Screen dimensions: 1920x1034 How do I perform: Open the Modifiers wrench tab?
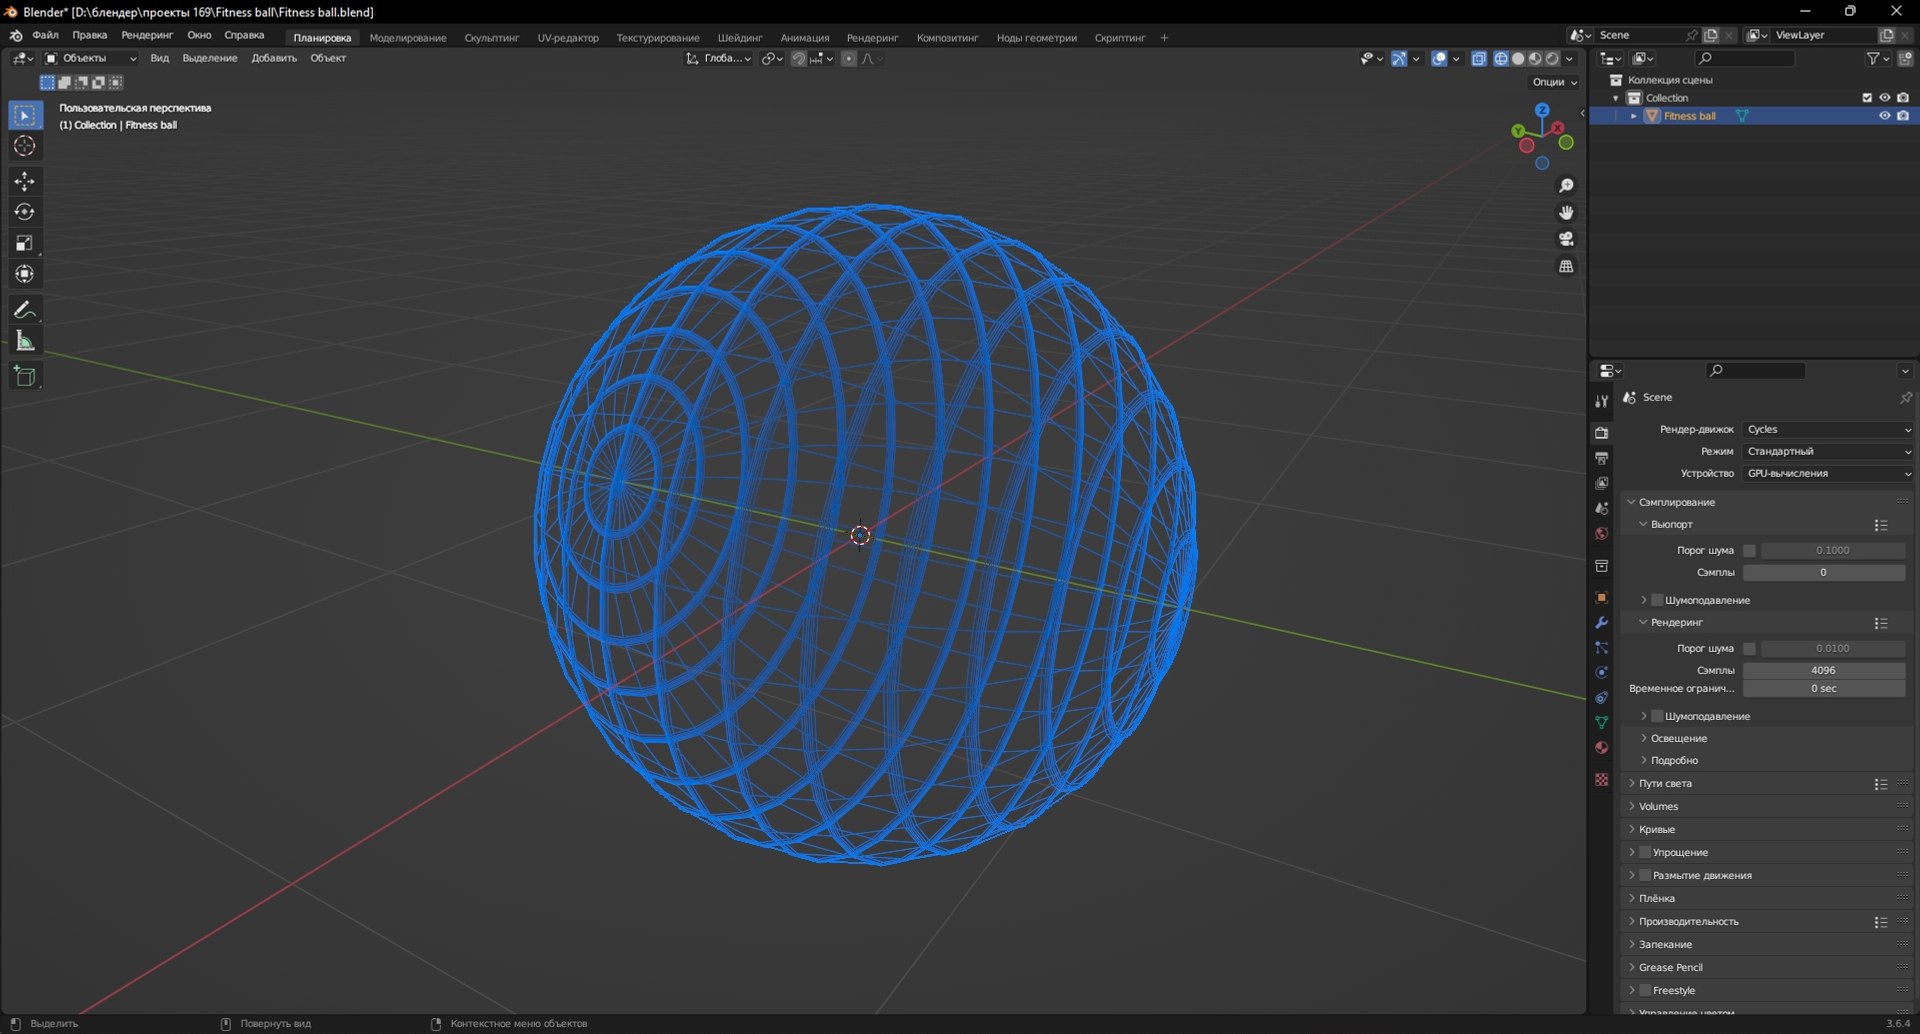coord(1602,622)
